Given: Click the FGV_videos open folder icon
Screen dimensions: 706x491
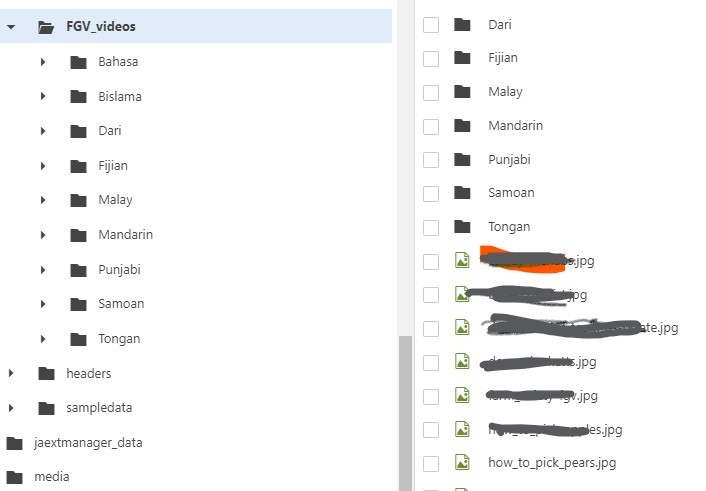Looking at the screenshot, I should click(x=46, y=27).
